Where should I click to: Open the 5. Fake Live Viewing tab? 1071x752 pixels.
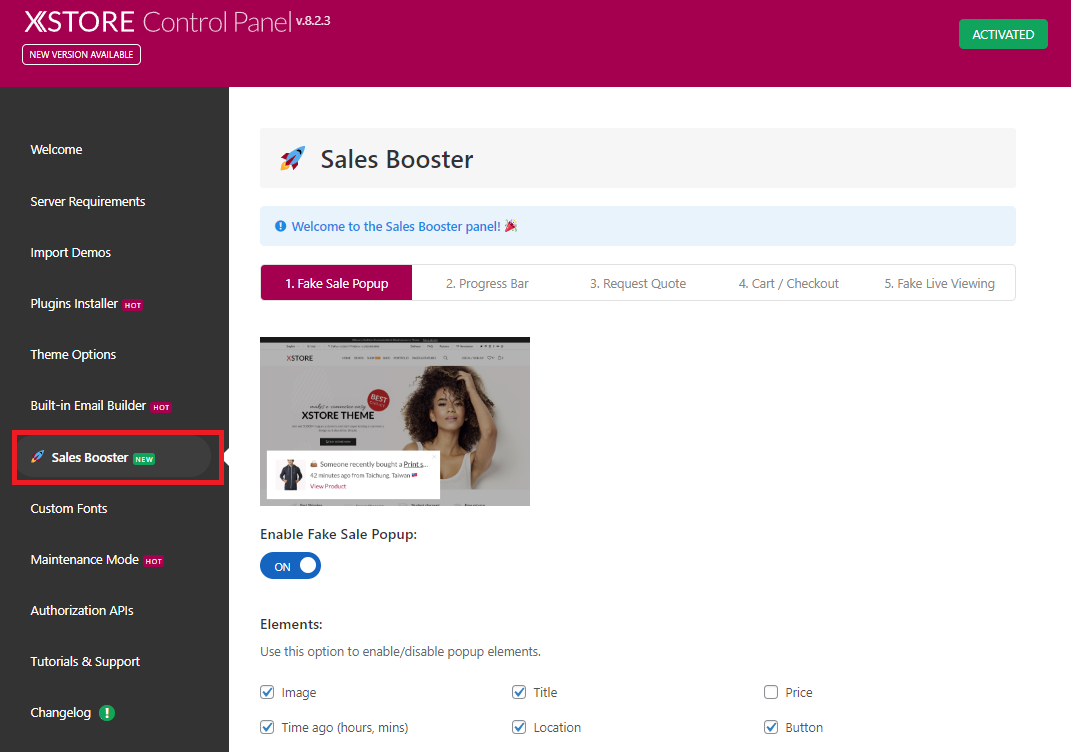click(x=939, y=283)
